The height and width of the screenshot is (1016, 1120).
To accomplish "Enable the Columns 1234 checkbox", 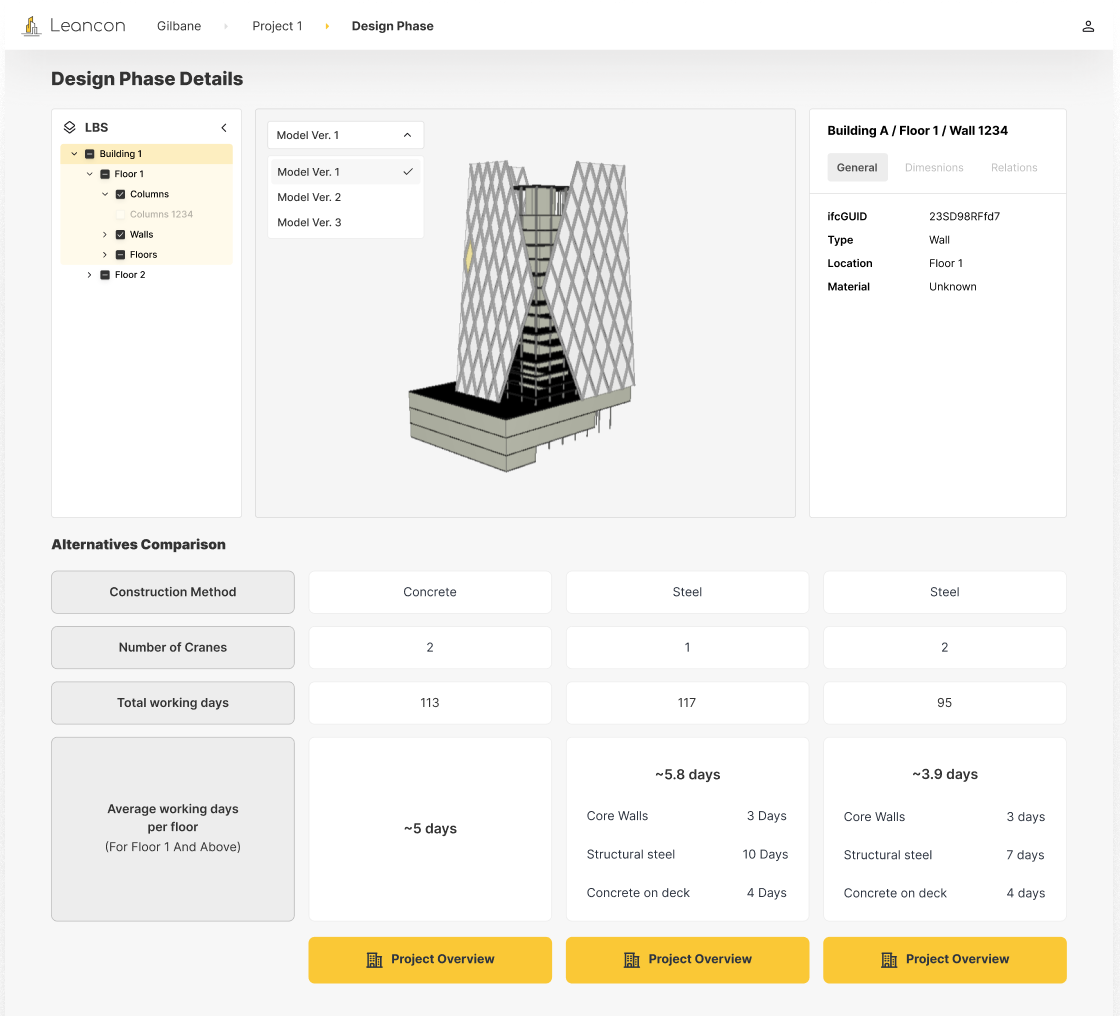I will (x=120, y=214).
